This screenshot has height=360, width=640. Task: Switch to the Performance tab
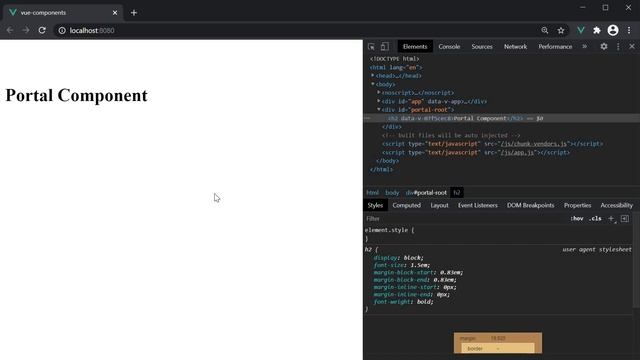[555, 47]
